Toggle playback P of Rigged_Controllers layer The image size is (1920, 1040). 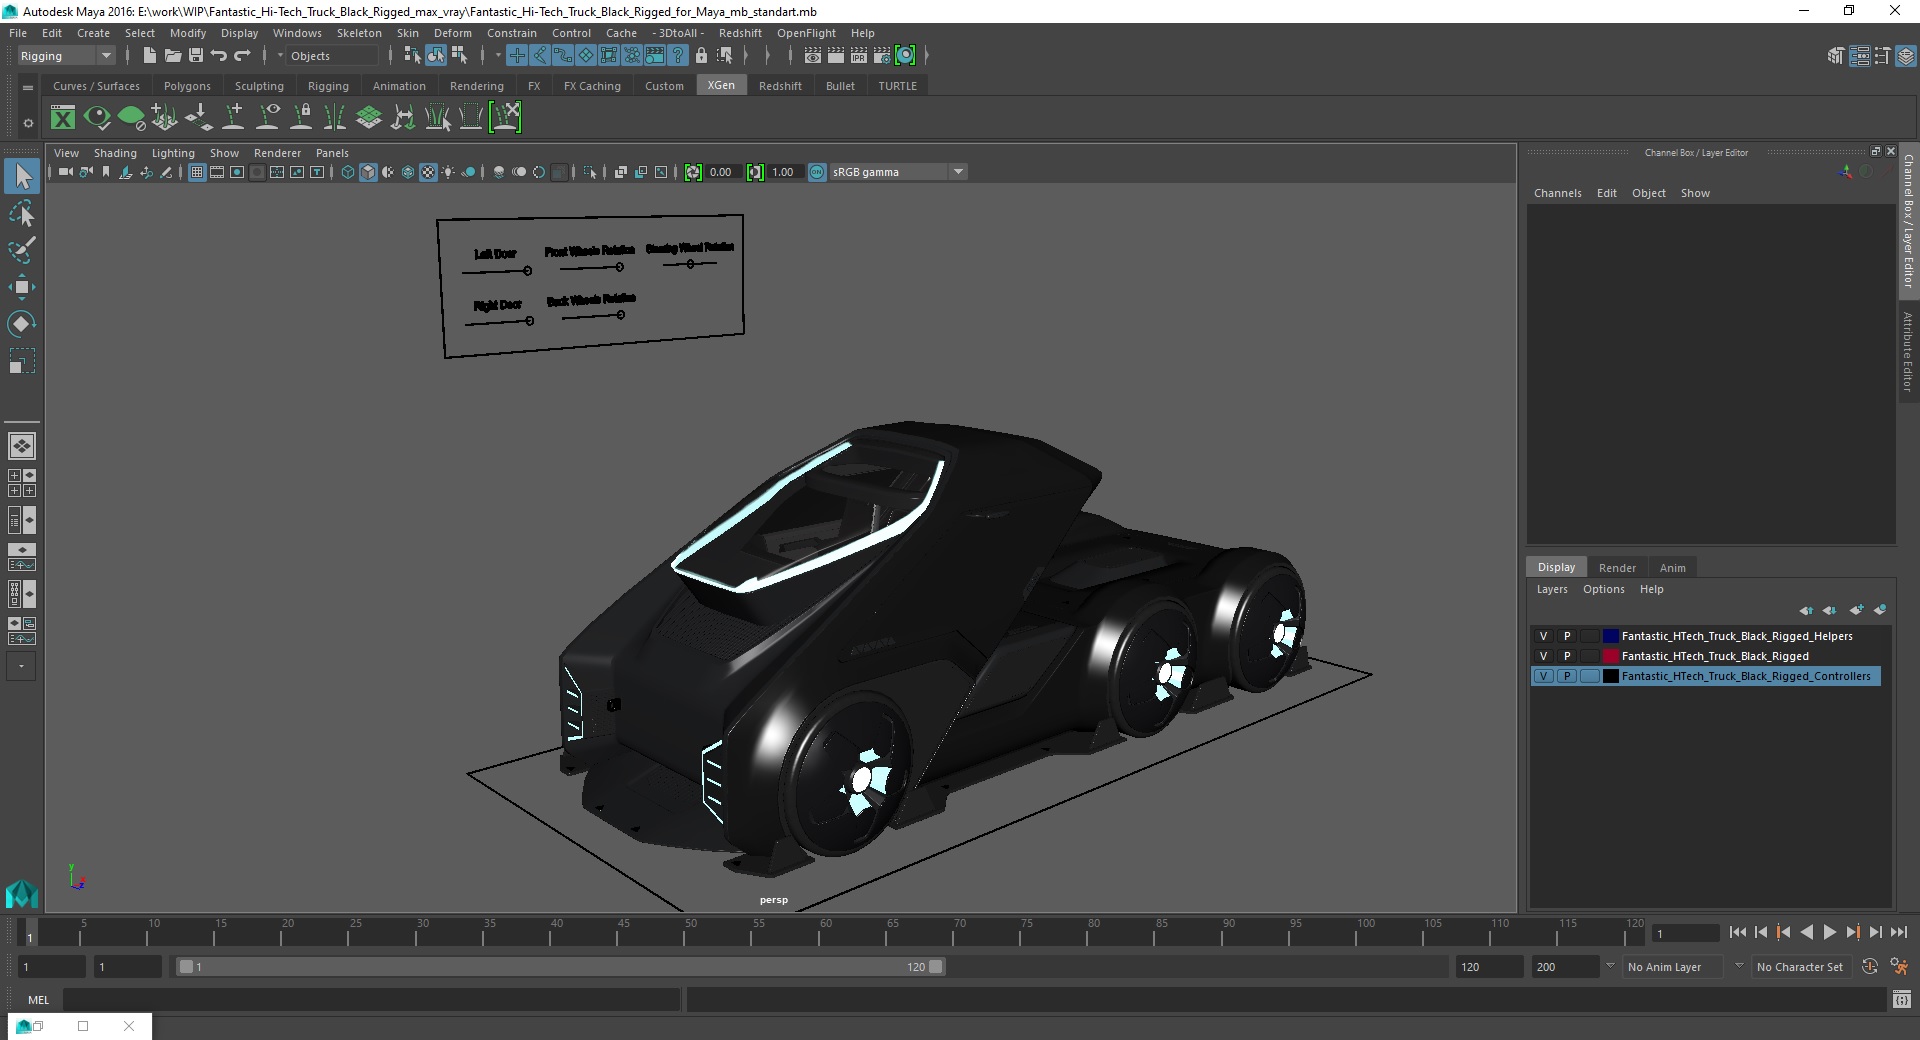1567,676
